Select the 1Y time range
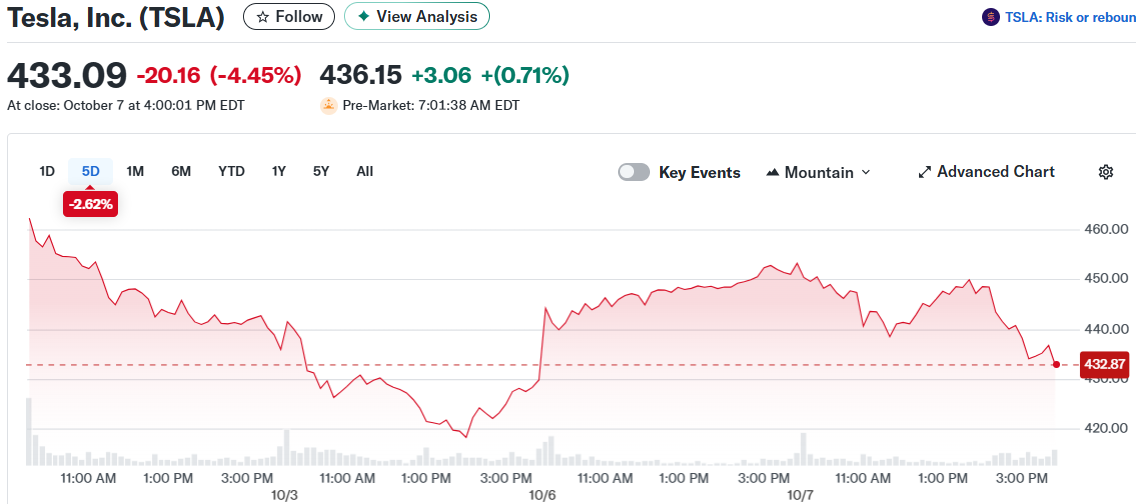This screenshot has width=1136, height=504. point(279,171)
